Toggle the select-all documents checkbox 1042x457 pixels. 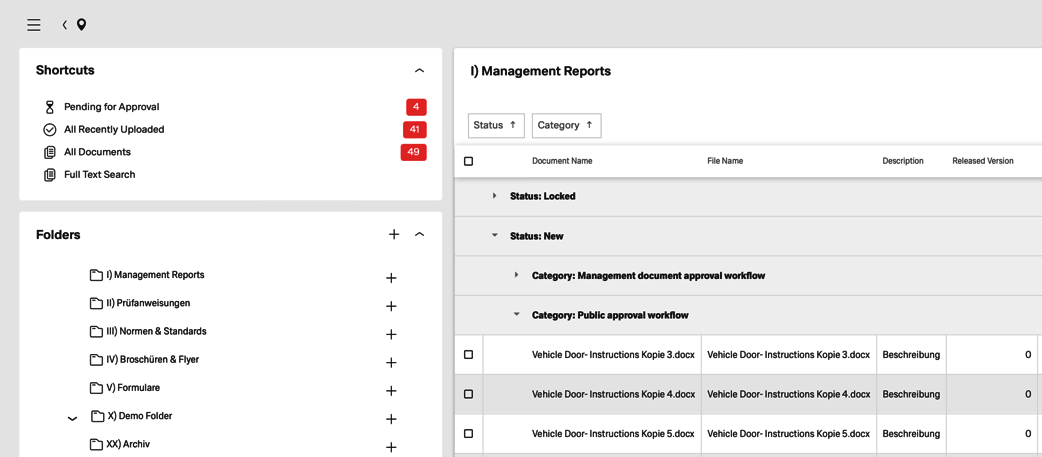point(468,161)
